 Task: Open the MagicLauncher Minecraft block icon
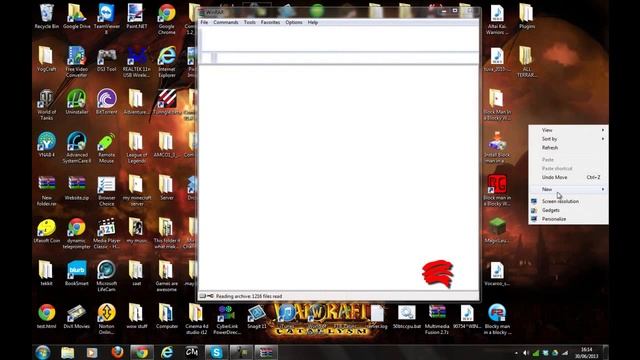click(497, 231)
